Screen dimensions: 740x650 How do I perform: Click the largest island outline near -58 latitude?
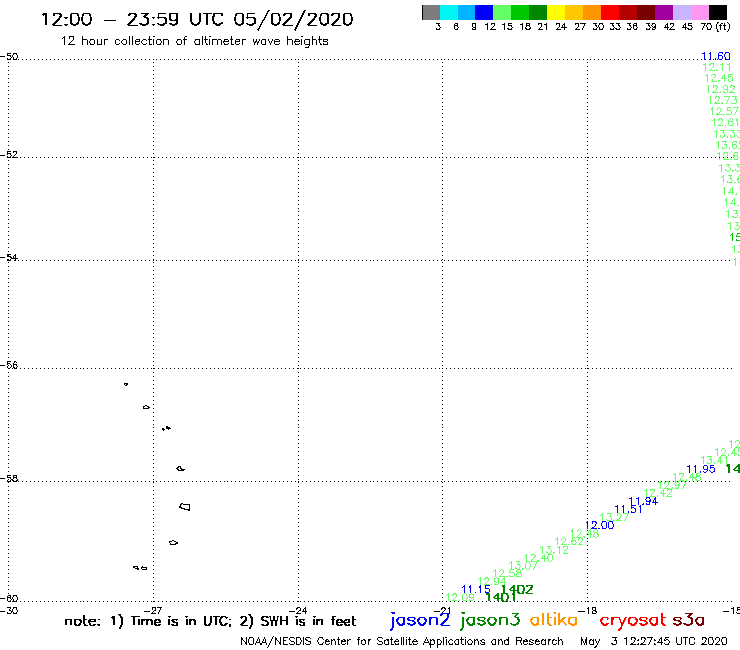click(185, 507)
